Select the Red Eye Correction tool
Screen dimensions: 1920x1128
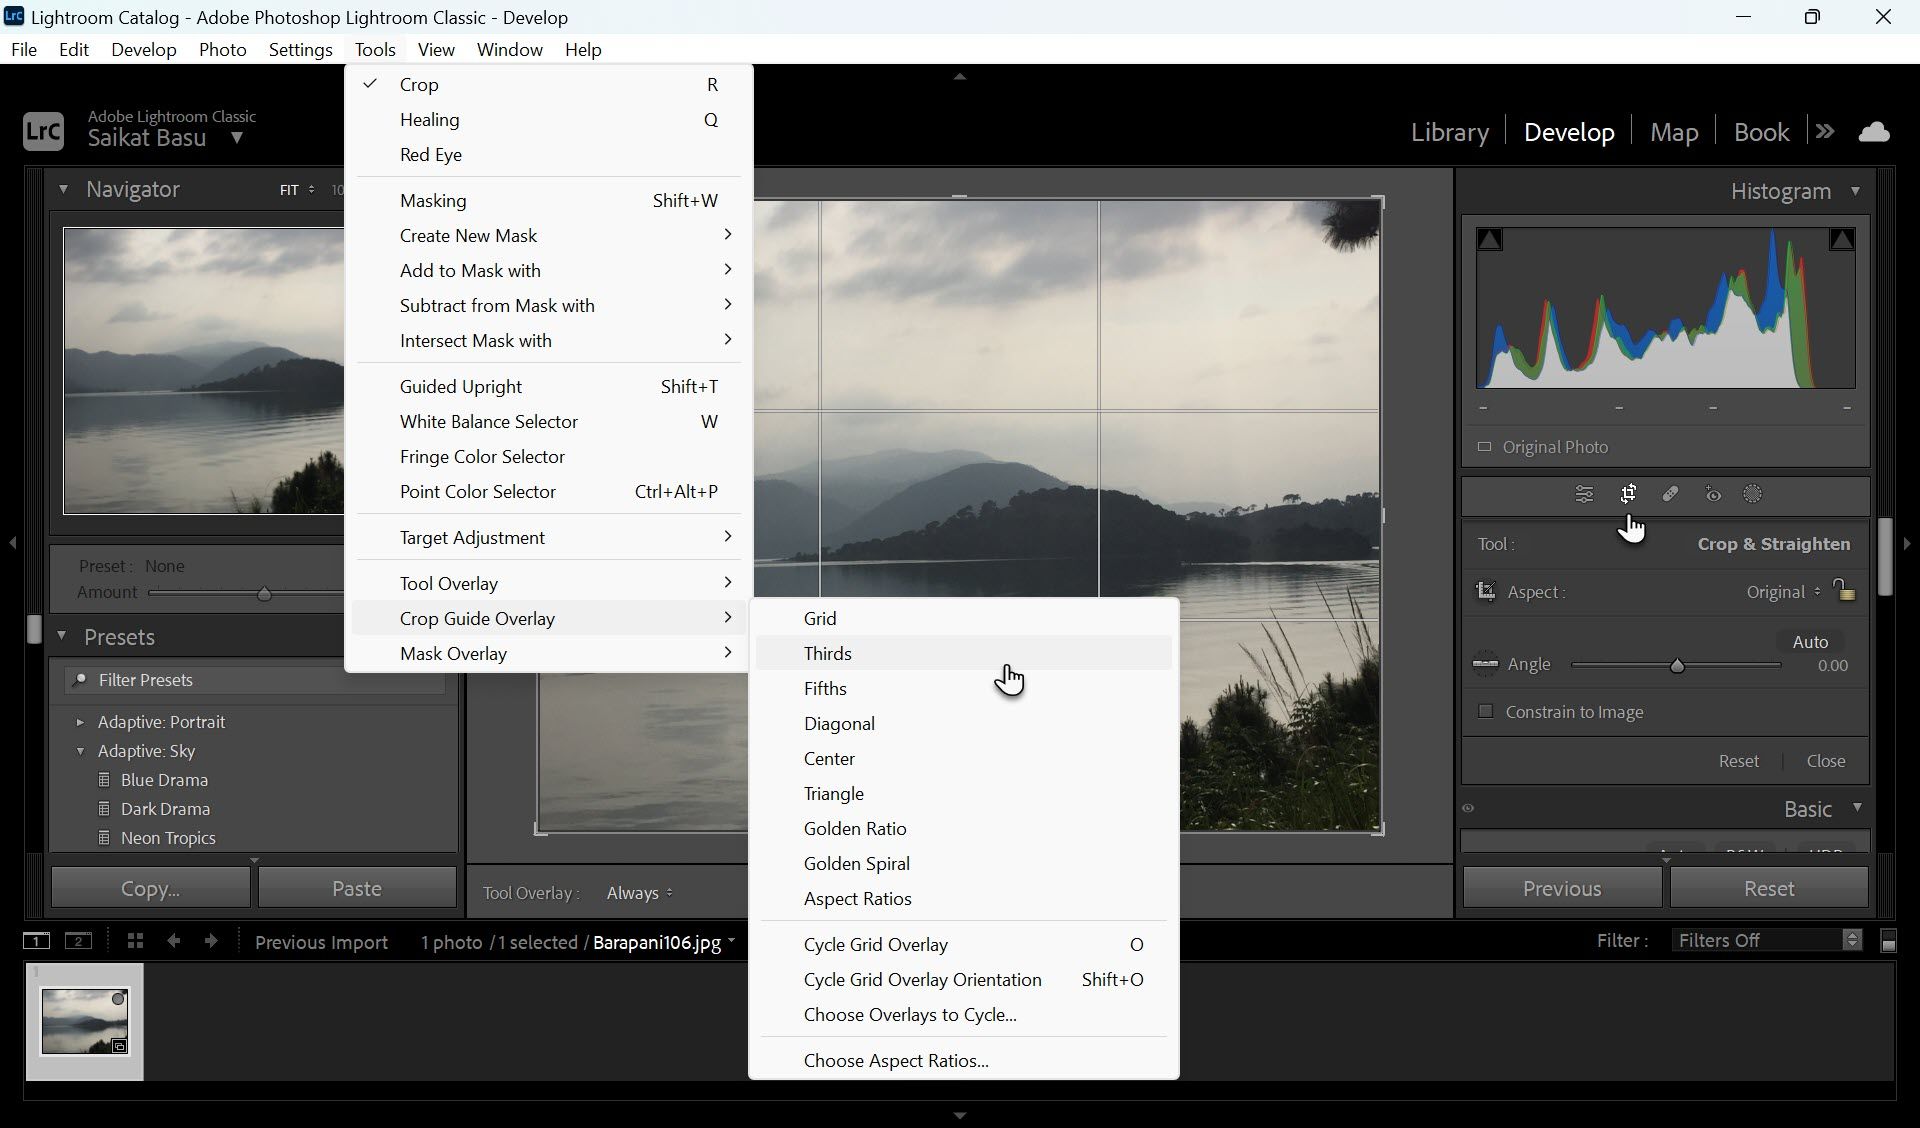click(1712, 494)
